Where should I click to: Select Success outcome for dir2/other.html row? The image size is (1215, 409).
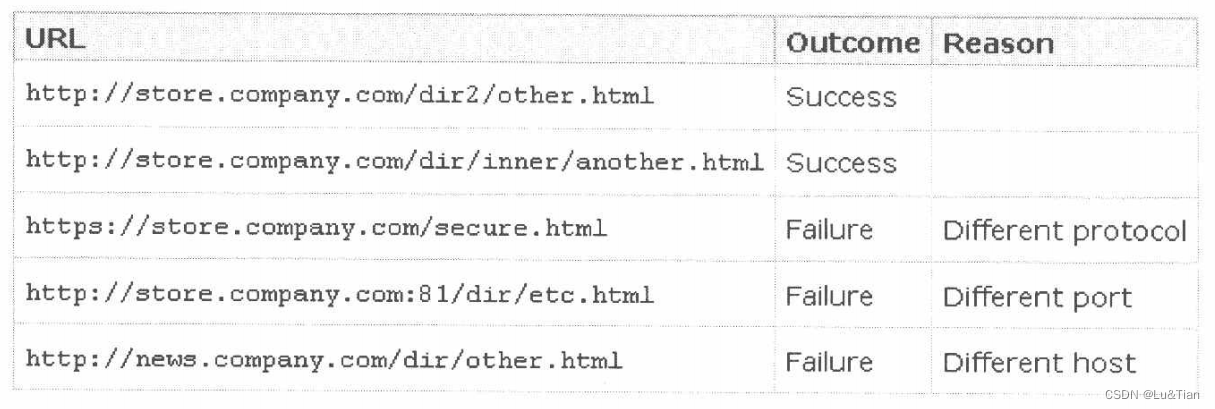point(841,97)
